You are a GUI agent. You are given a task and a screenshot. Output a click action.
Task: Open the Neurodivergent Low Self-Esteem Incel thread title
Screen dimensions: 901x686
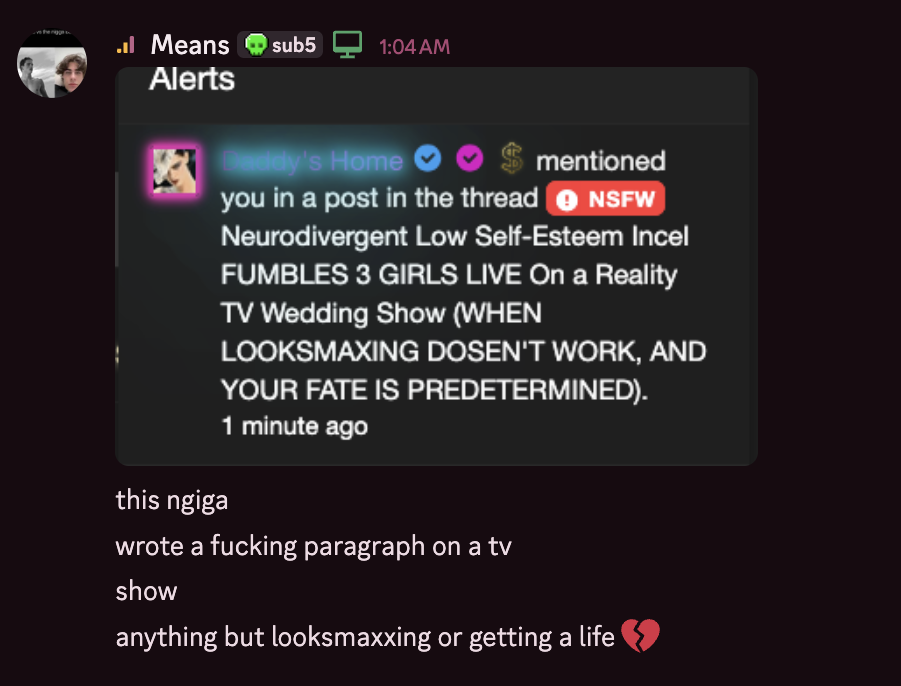coord(463,313)
